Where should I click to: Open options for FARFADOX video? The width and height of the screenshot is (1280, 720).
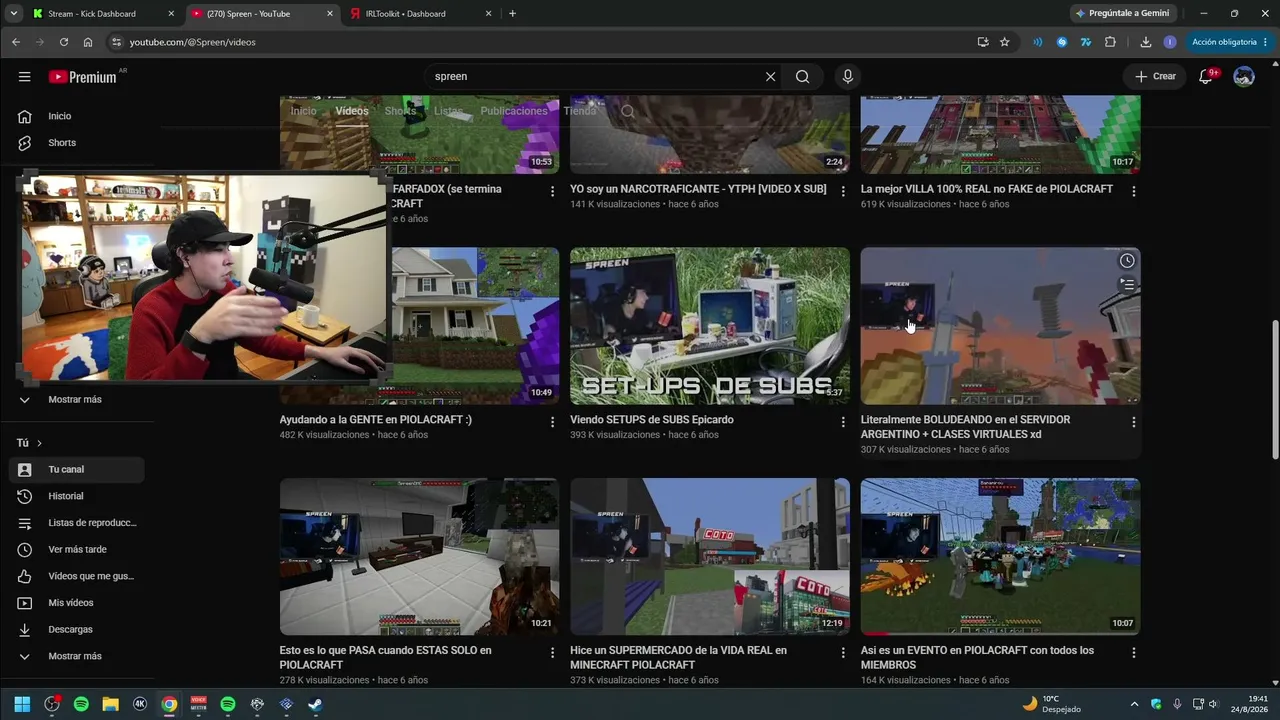tap(552, 191)
